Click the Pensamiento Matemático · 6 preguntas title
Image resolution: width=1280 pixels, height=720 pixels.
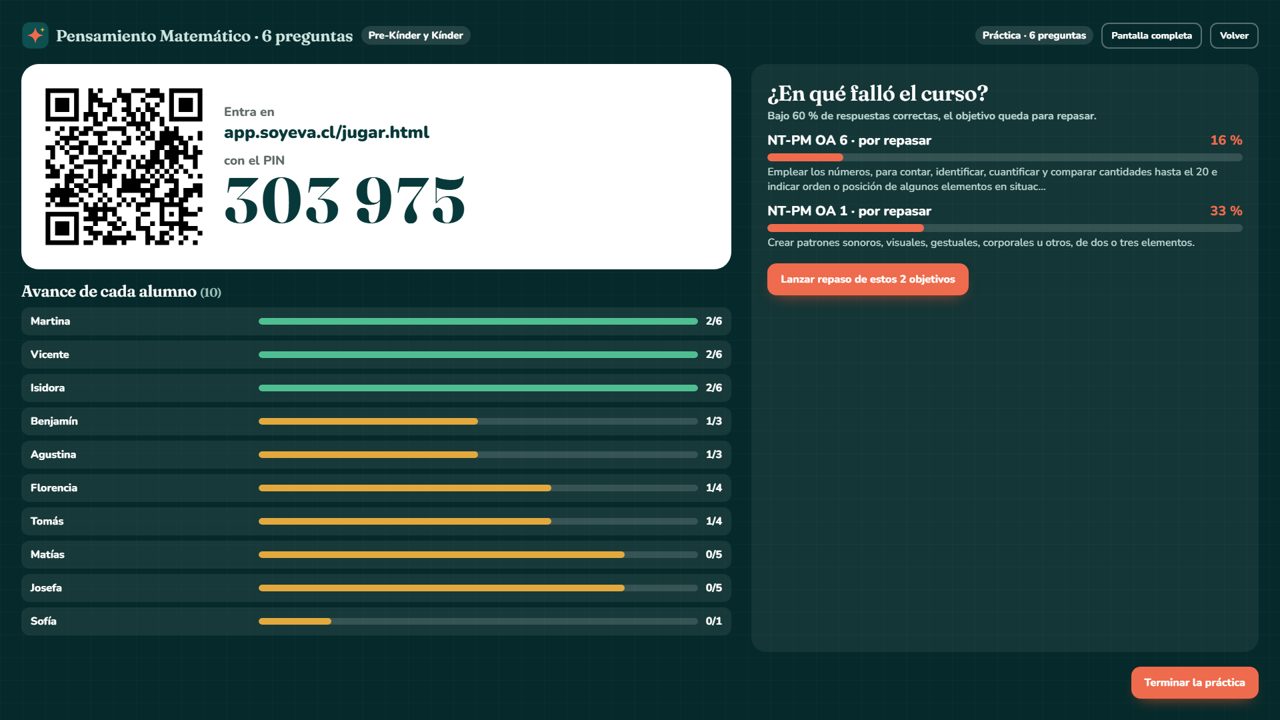pos(204,36)
